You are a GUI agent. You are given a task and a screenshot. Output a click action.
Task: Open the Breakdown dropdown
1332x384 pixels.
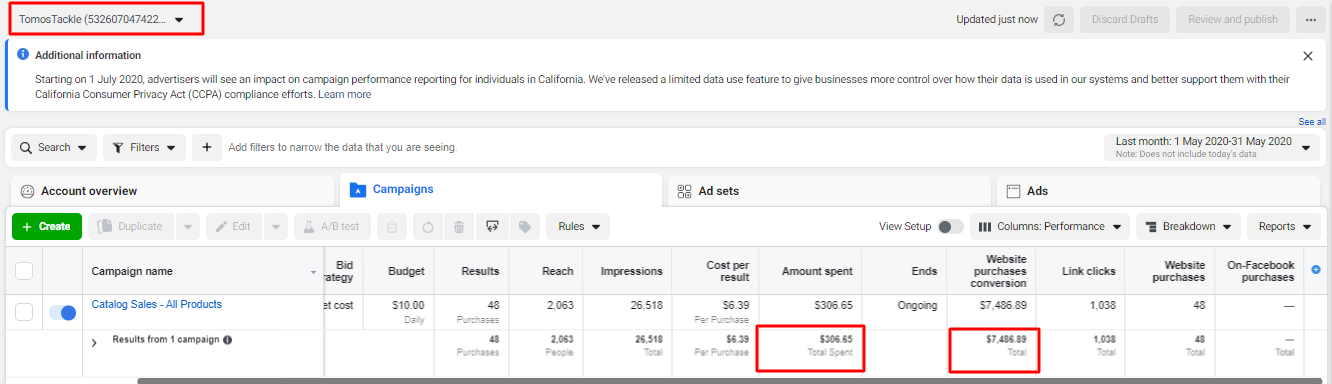(x=1188, y=227)
